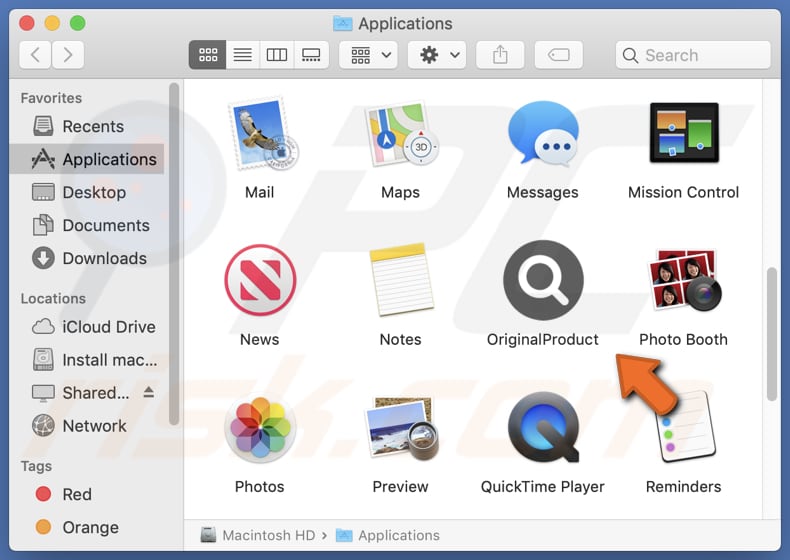
Task: Switch to list view
Action: coord(242,54)
